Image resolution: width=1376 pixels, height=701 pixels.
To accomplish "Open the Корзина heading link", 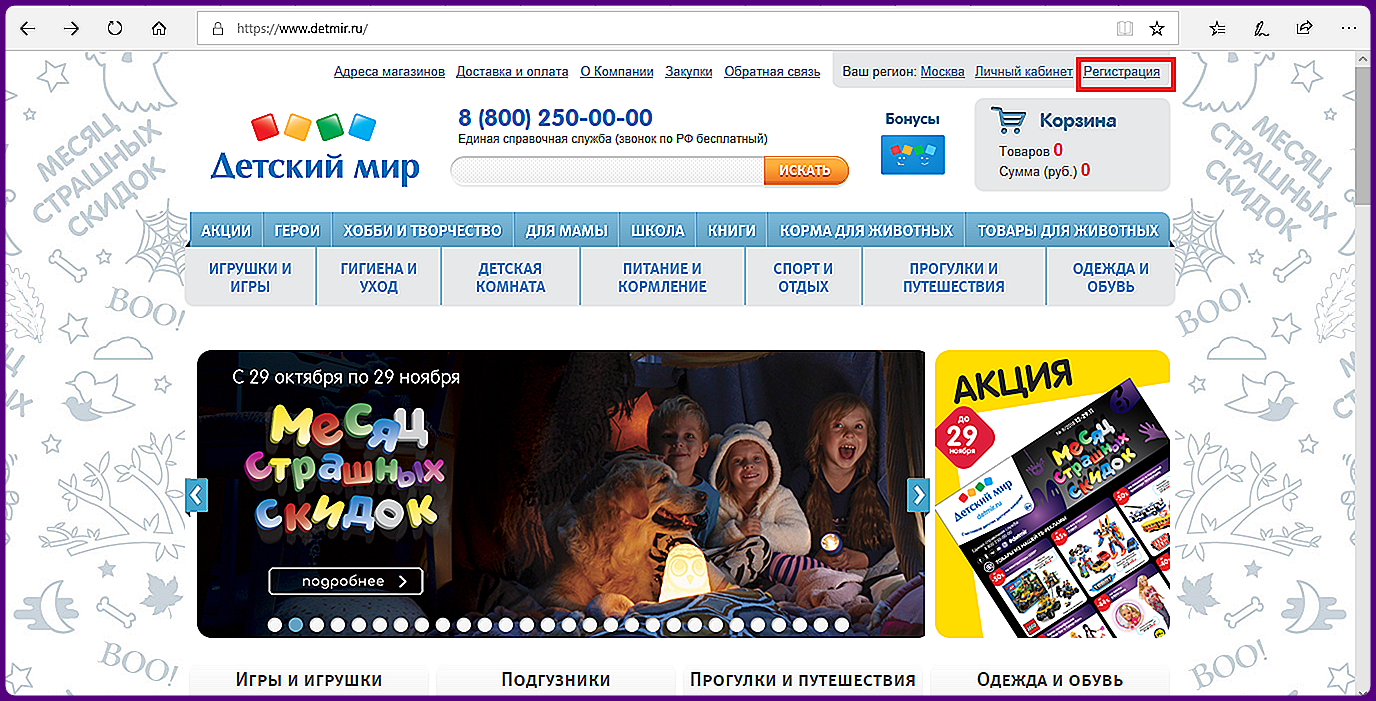I will [x=1078, y=121].
